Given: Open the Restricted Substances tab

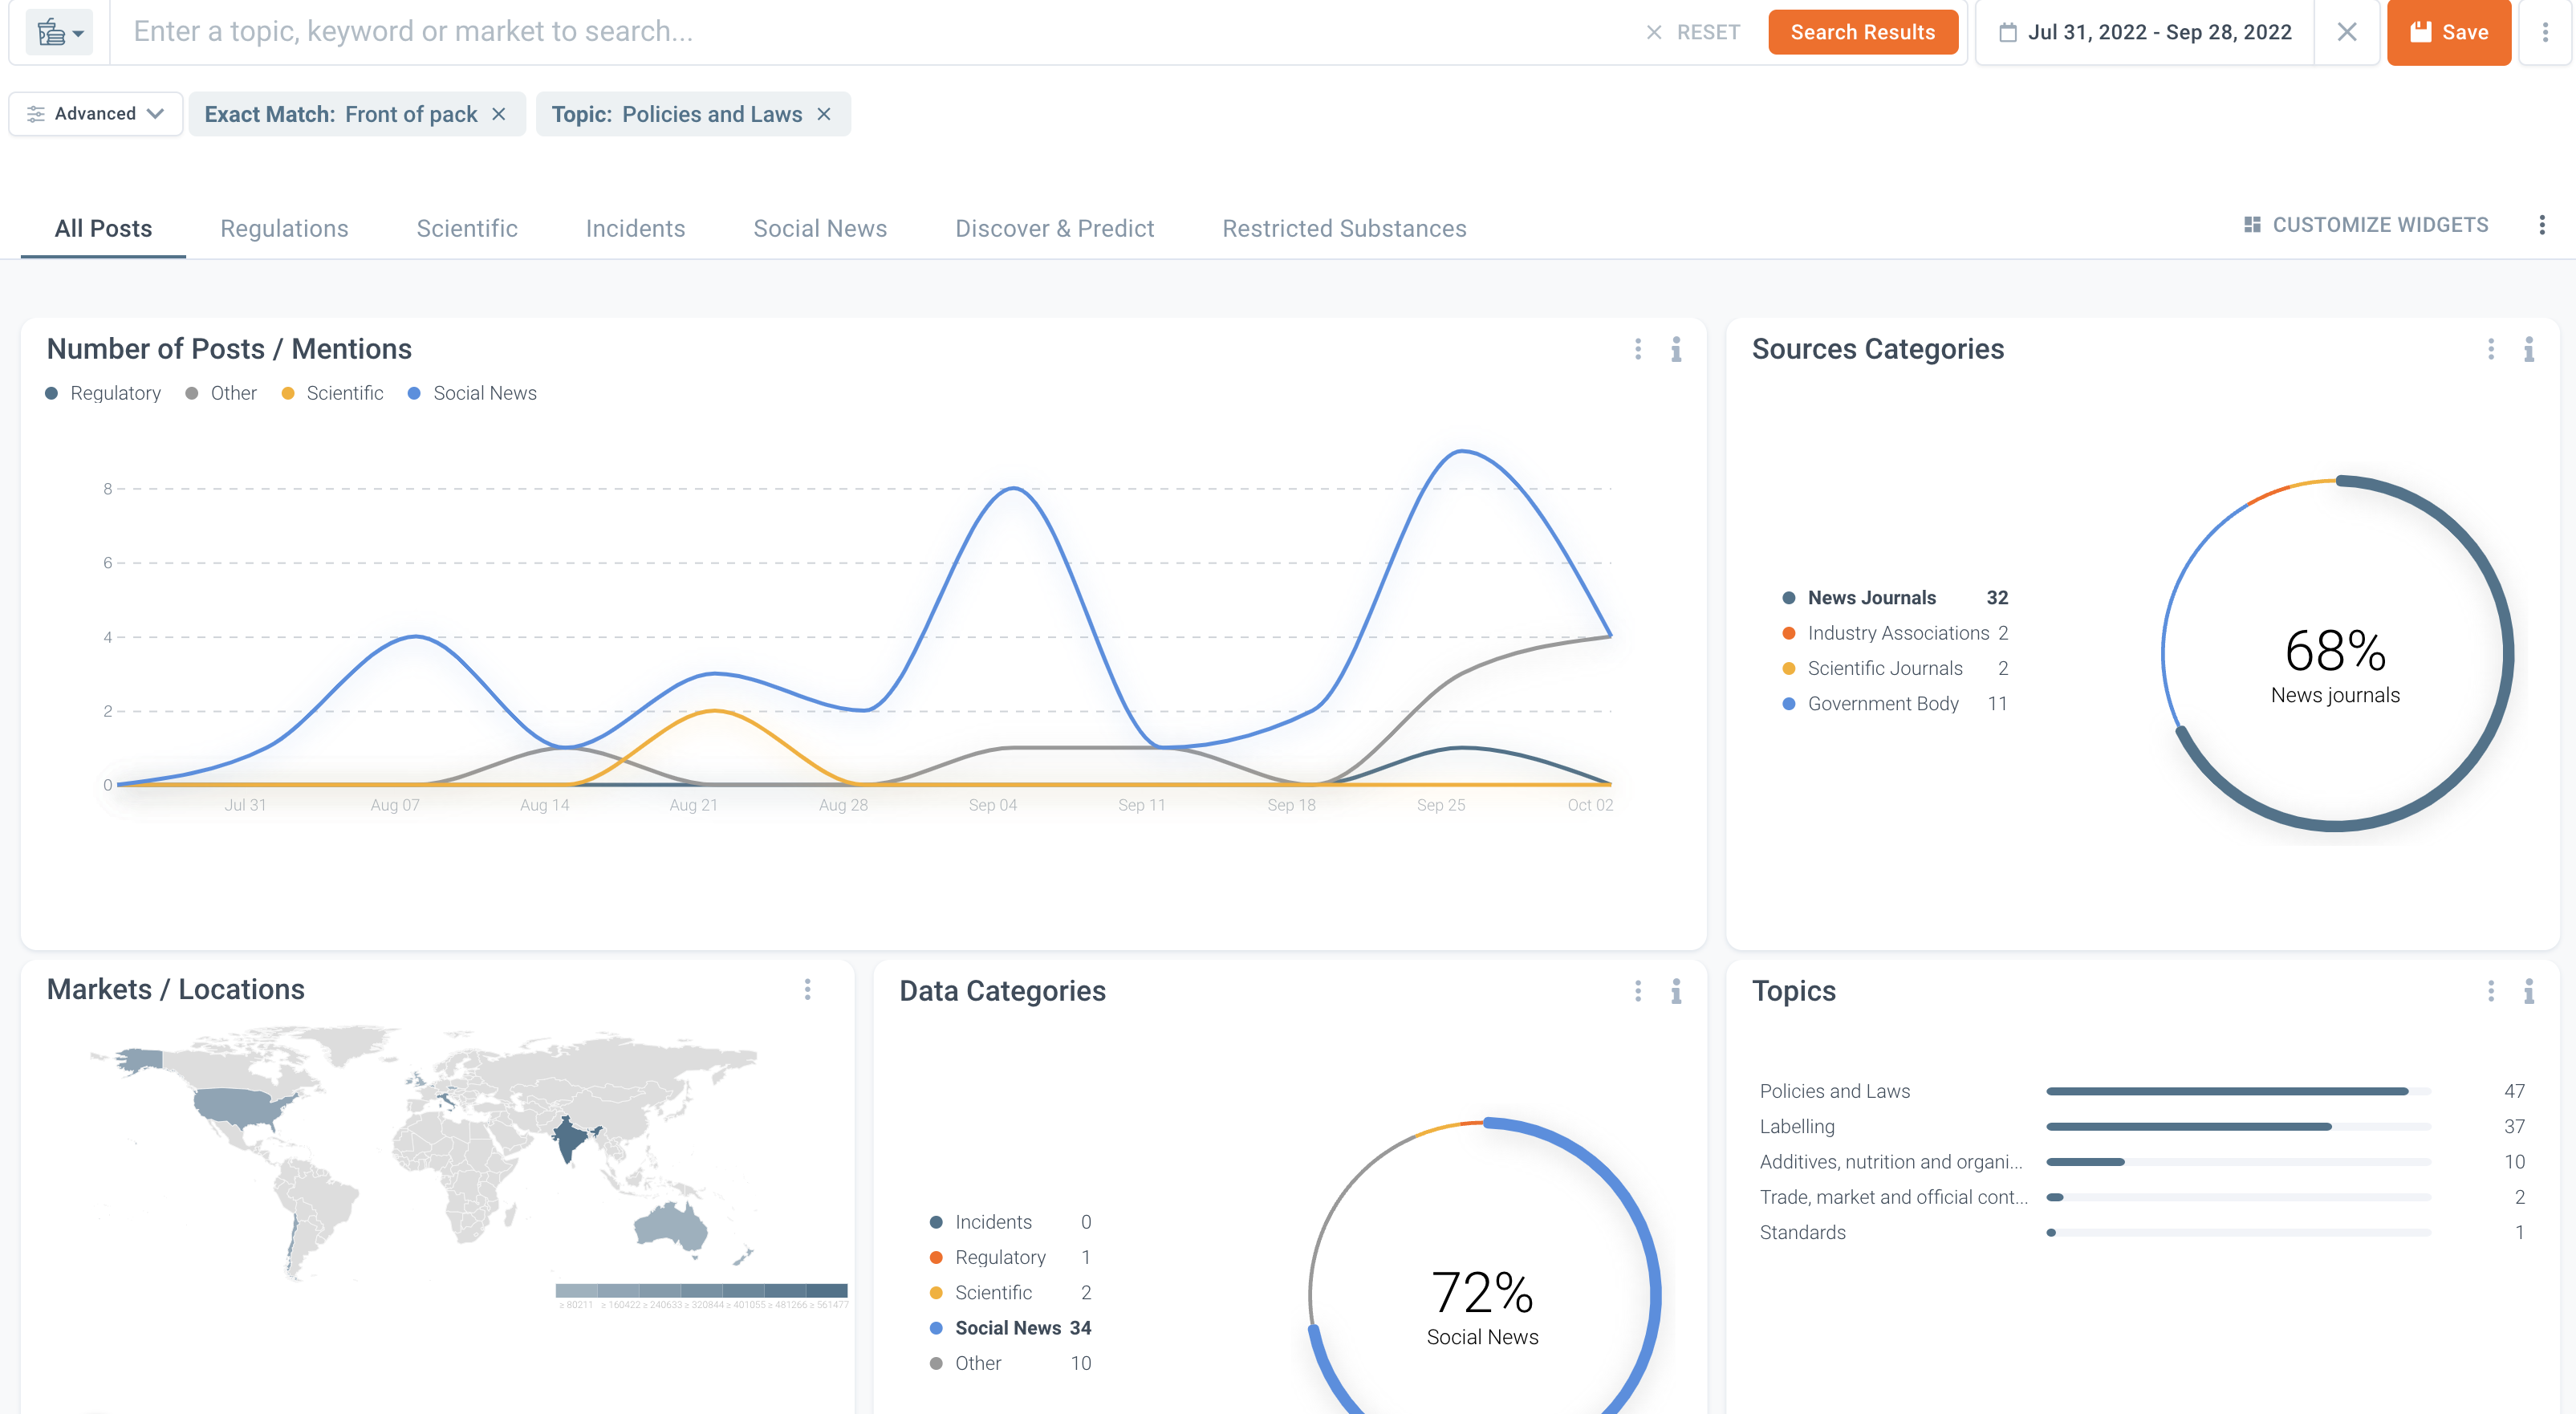Looking at the screenshot, I should coord(1344,228).
